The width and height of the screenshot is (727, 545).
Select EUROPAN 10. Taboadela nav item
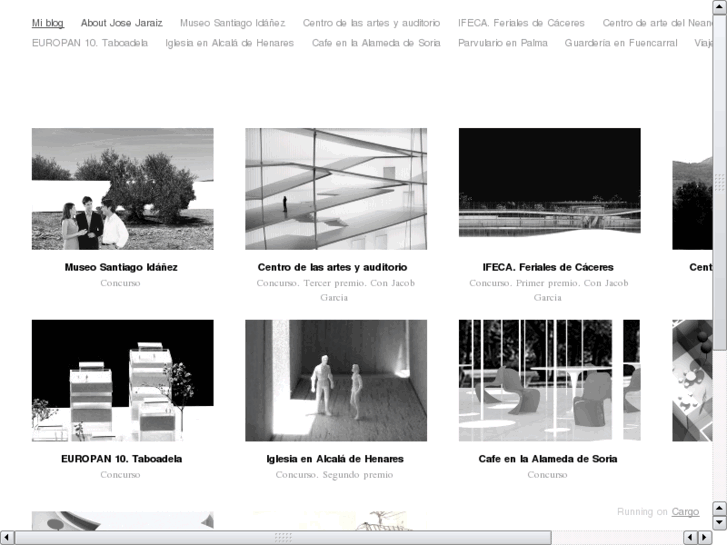[x=90, y=43]
